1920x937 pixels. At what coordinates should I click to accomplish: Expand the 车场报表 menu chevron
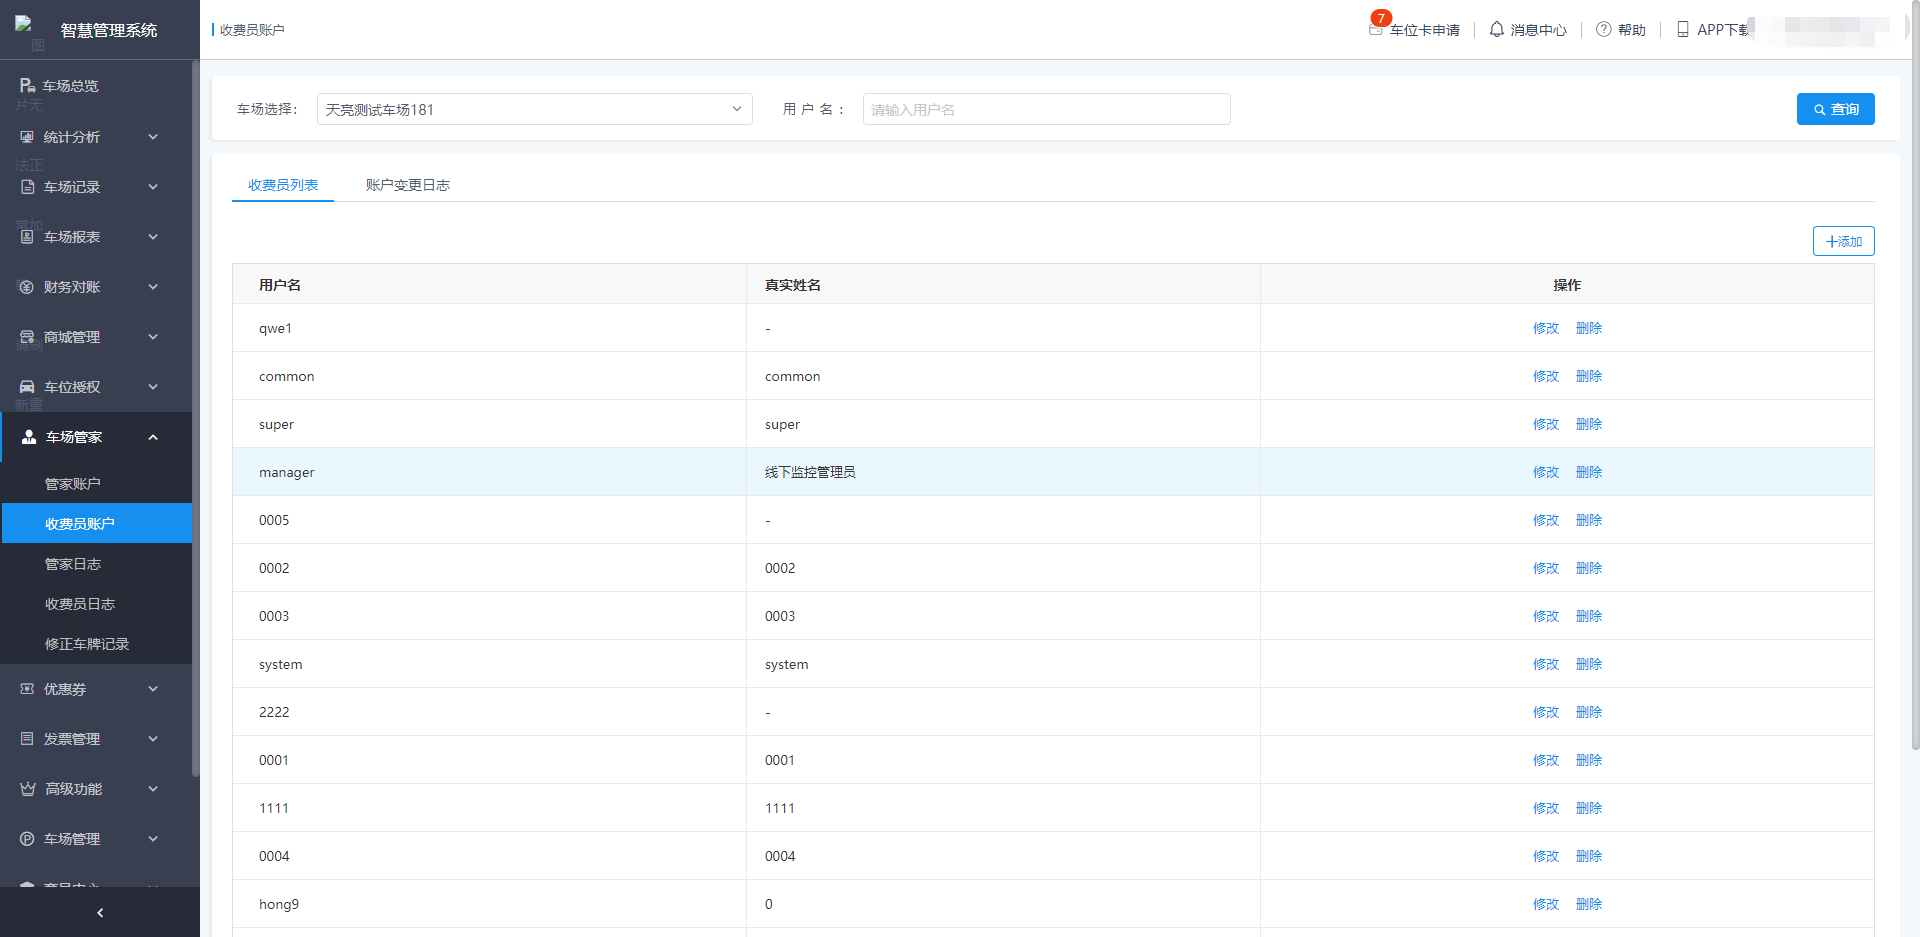[153, 237]
